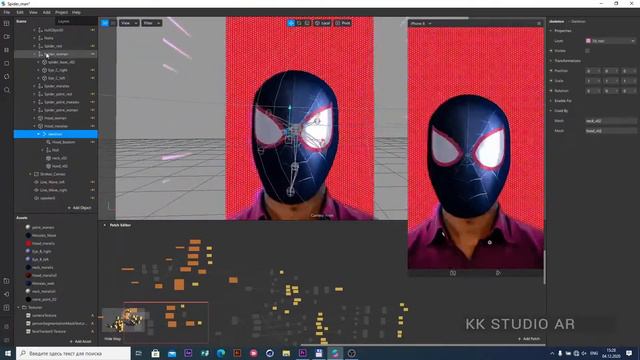Open the iPhone 8 device dropdown
The height and width of the screenshot is (360, 640).
pos(421,24)
